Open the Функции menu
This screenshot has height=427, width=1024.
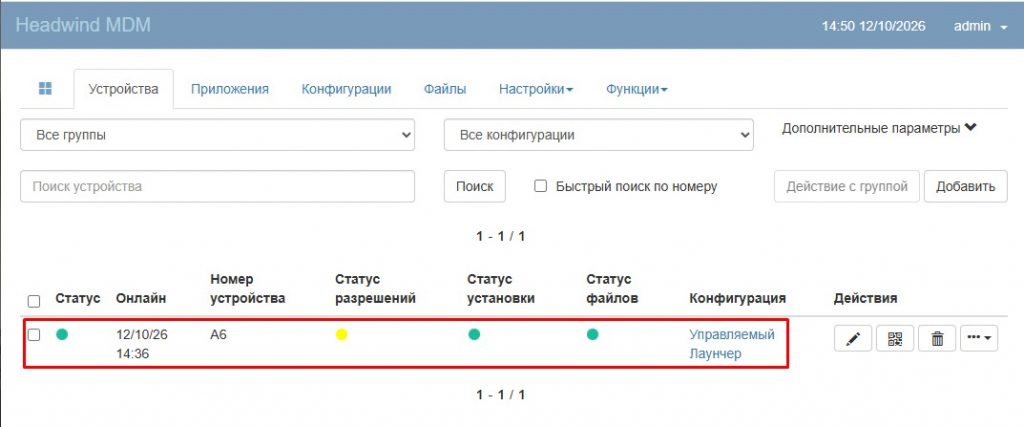click(x=637, y=89)
